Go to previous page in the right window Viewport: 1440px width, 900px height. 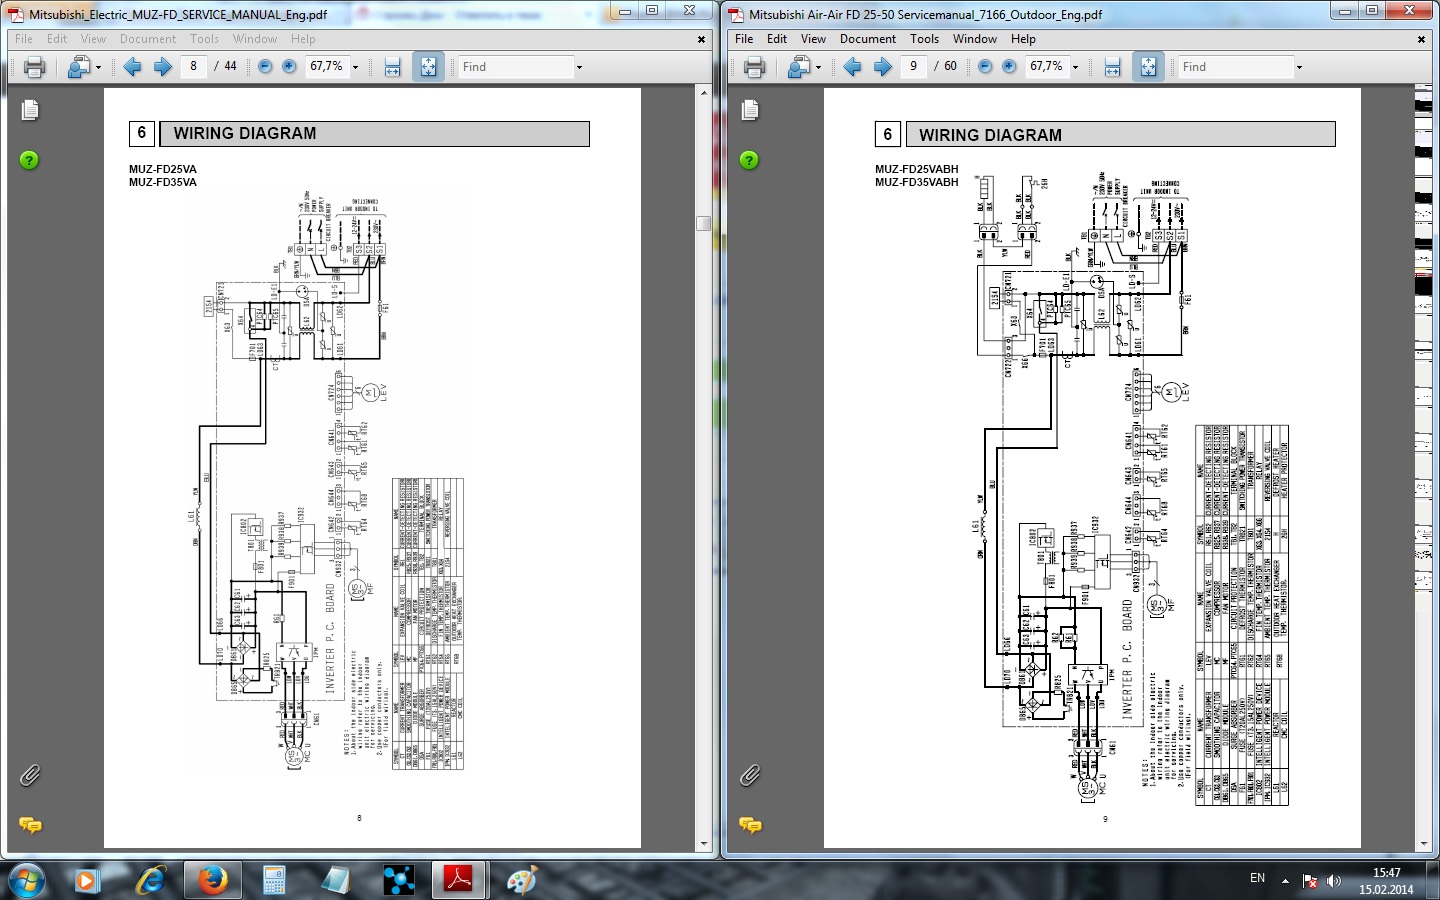click(852, 67)
